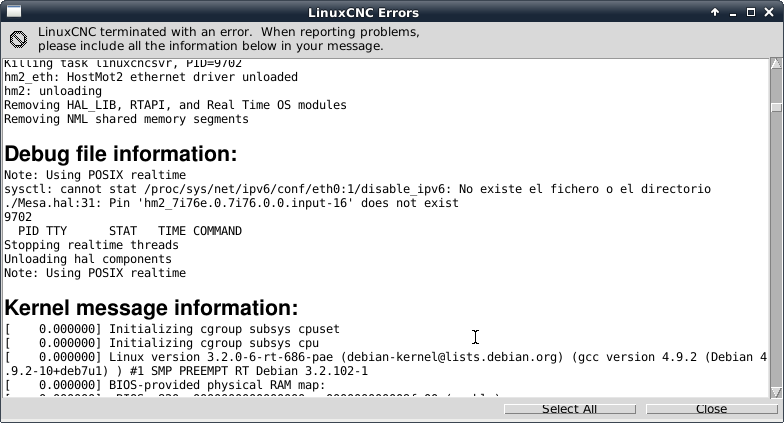Click scrollbar up arrow in log pane
The width and height of the screenshot is (784, 423).
coord(776,64)
